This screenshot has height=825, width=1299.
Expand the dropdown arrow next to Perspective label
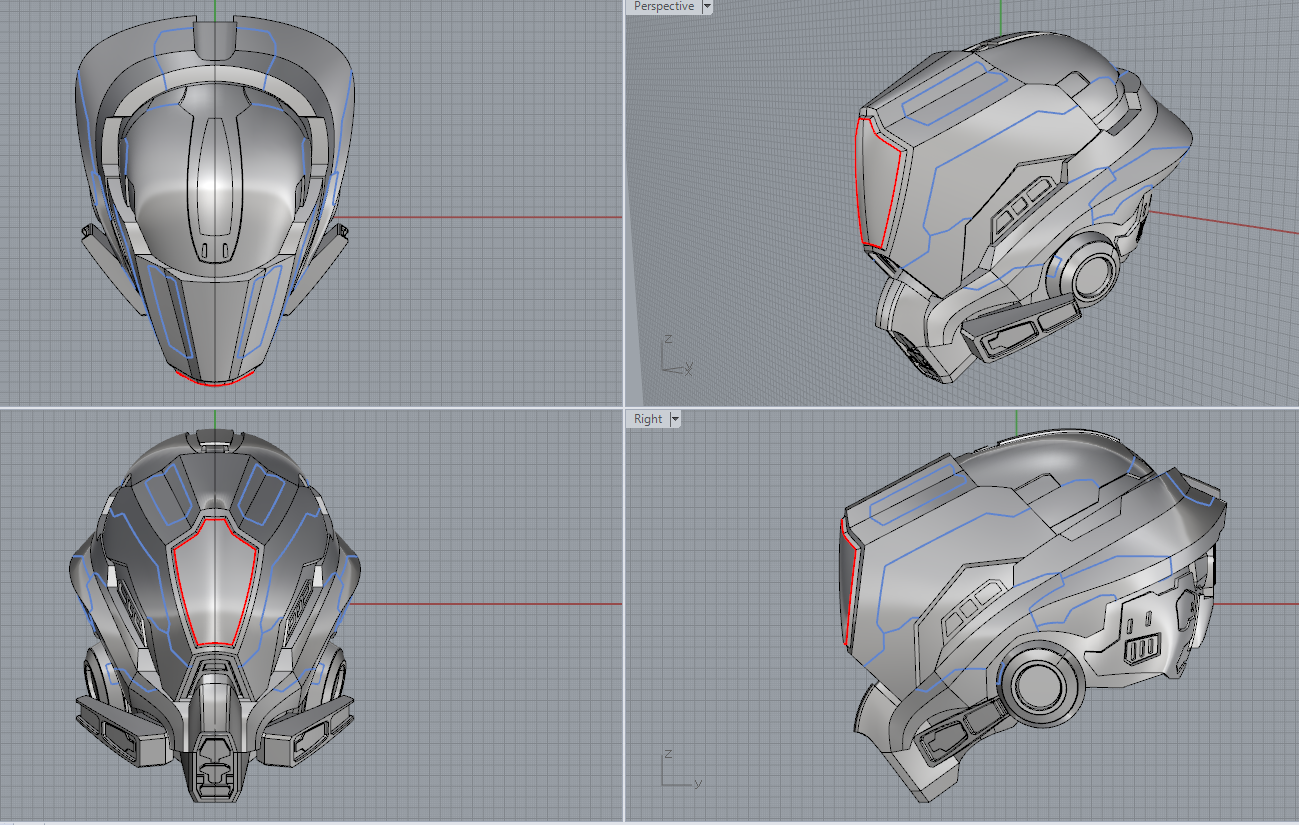(x=708, y=6)
